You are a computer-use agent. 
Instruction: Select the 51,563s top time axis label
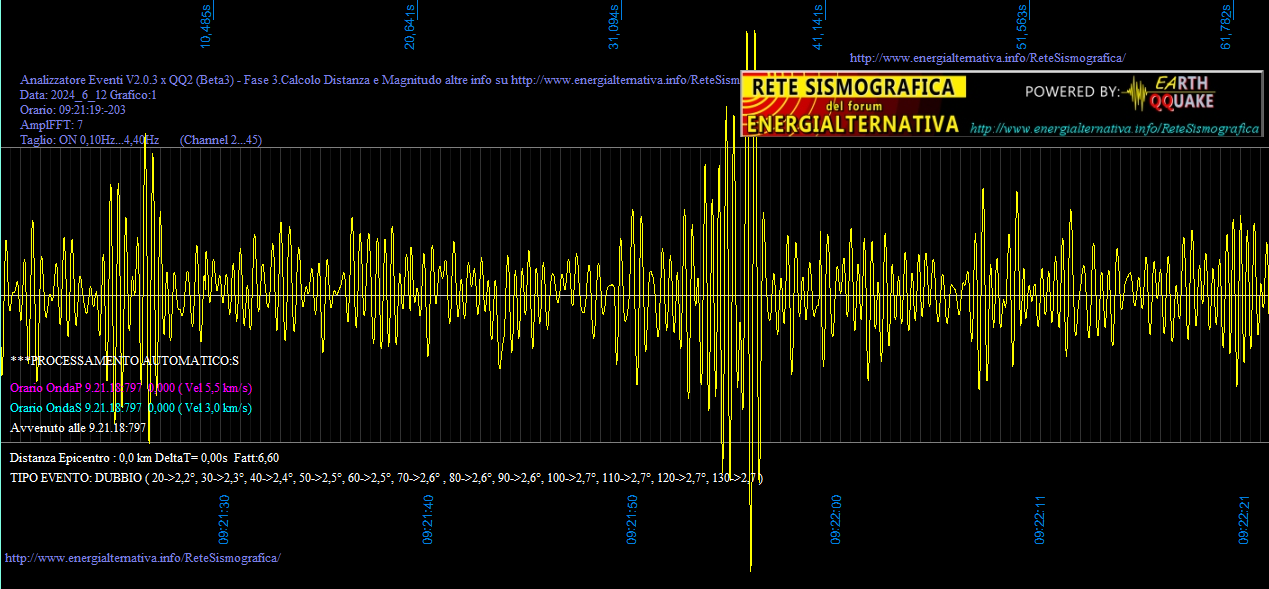tap(1022, 27)
